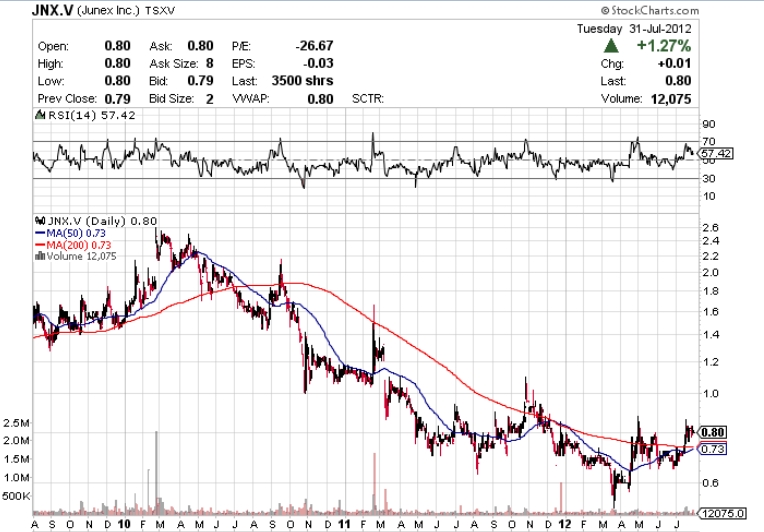Click the 10 year marker on time axis
This screenshot has width=764, height=532.
pyautogui.click(x=124, y=524)
